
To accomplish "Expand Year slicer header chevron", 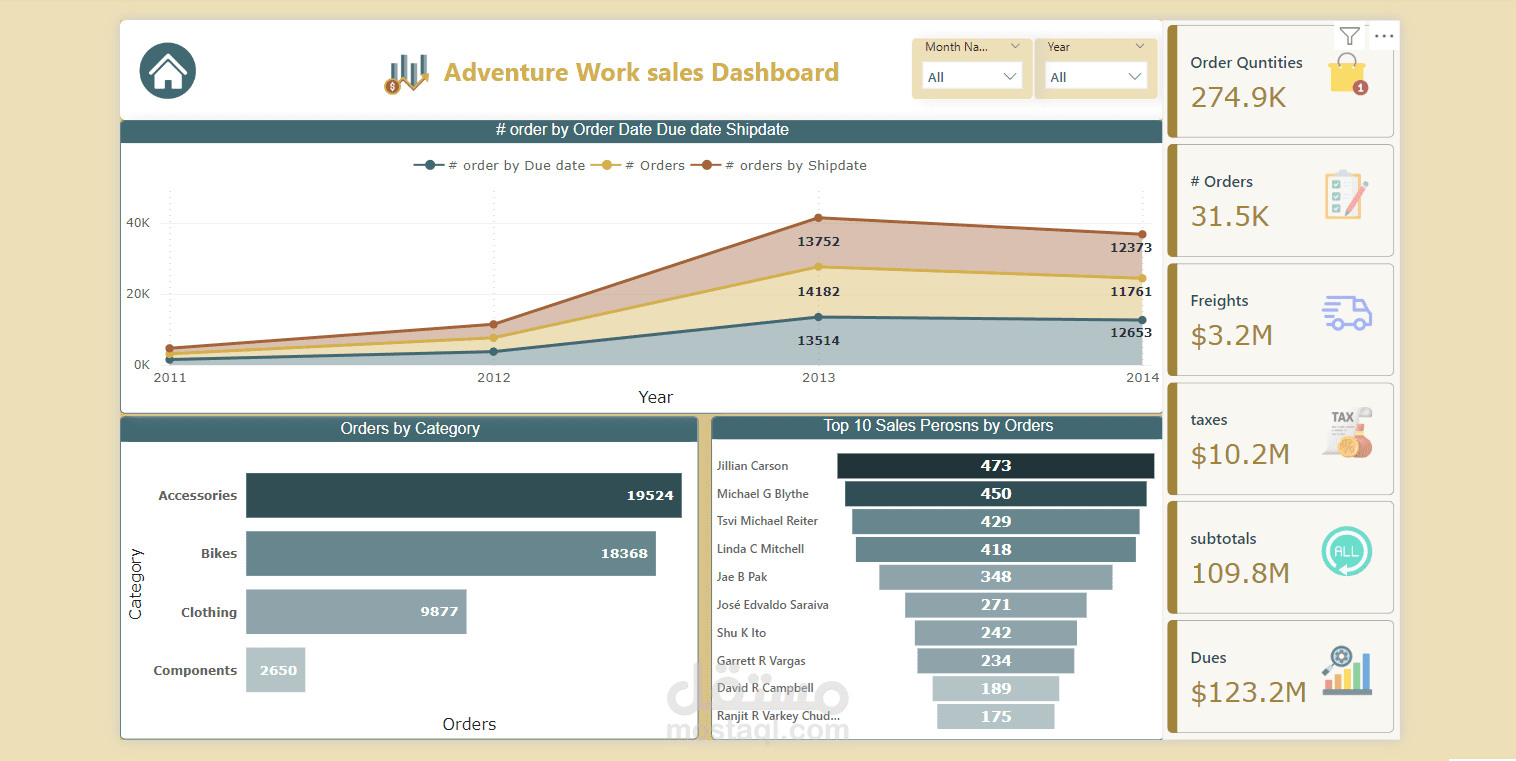I will coord(1140,46).
